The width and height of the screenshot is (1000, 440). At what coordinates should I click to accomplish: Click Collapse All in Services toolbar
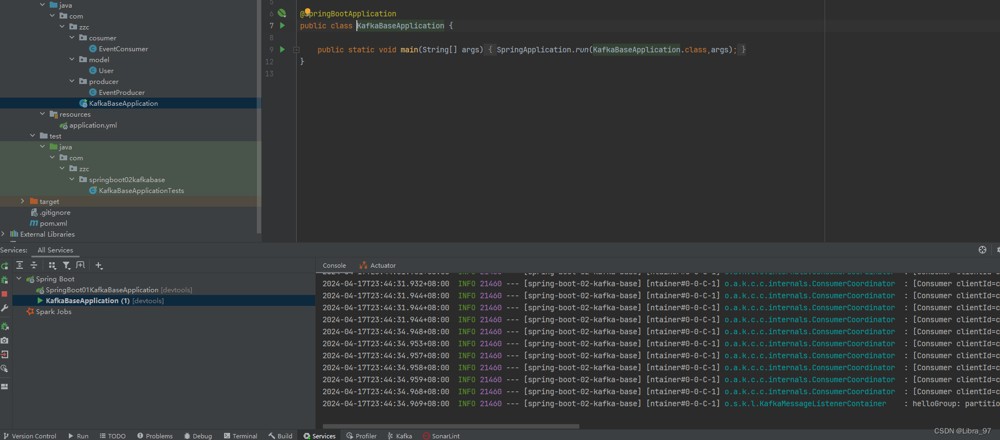(x=34, y=265)
